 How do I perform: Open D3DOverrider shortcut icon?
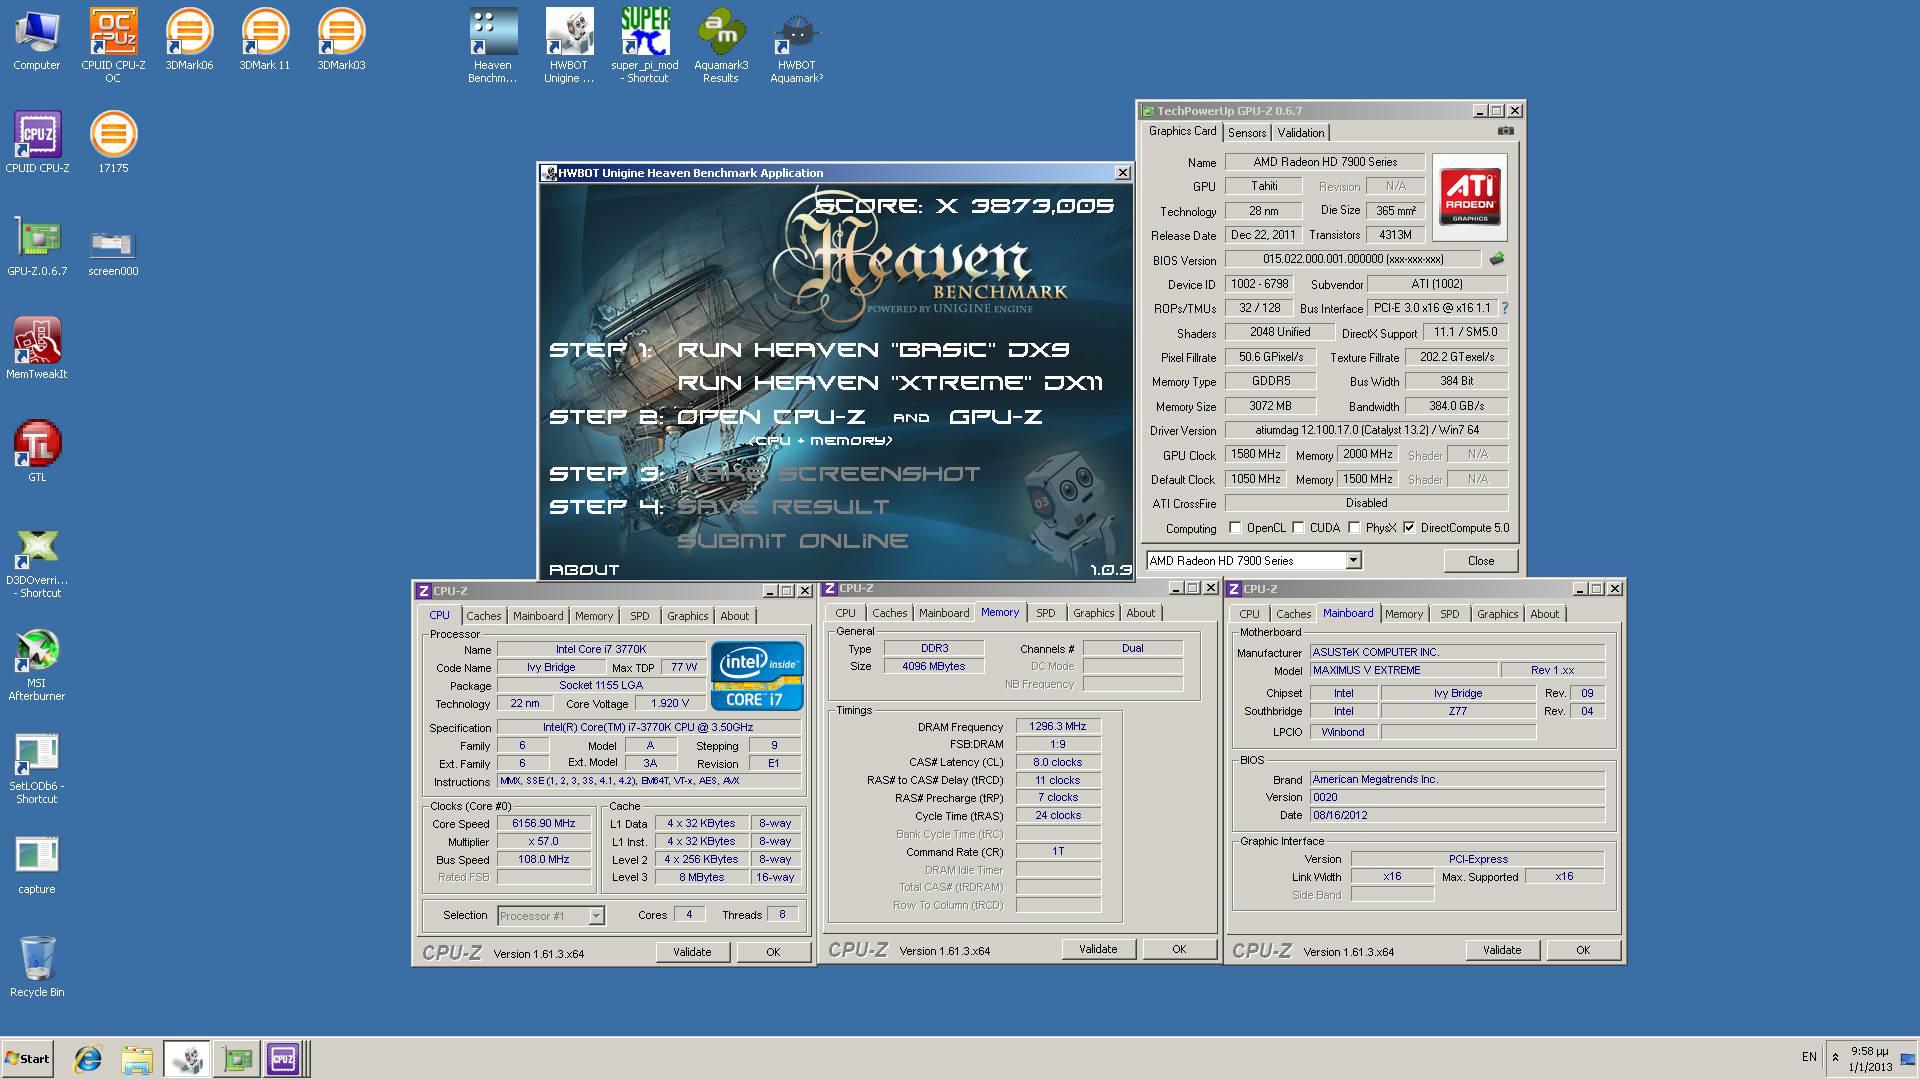click(x=37, y=563)
